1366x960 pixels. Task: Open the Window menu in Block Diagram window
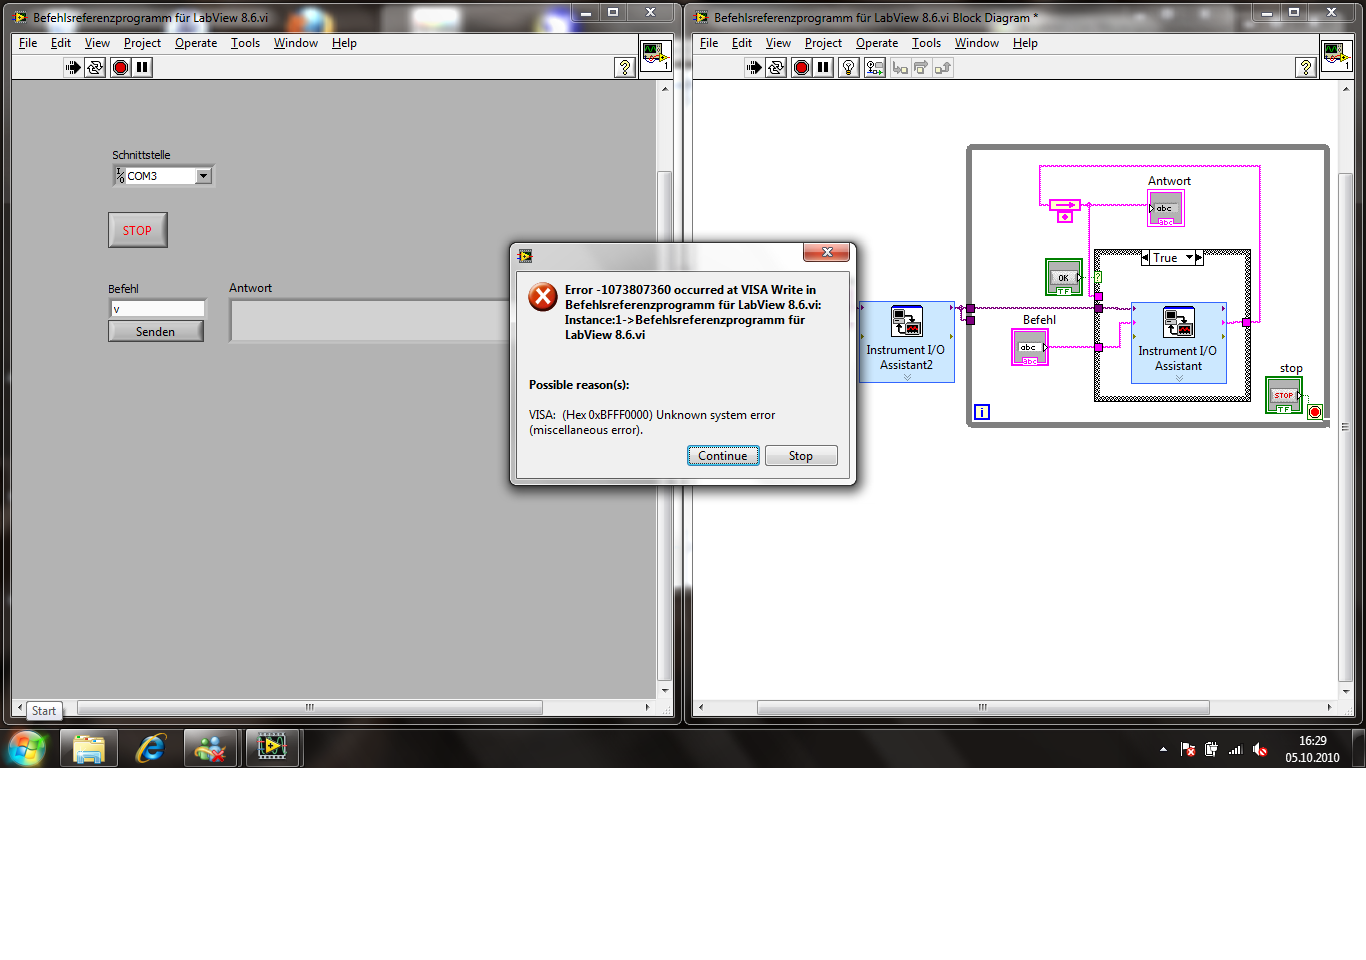click(977, 43)
